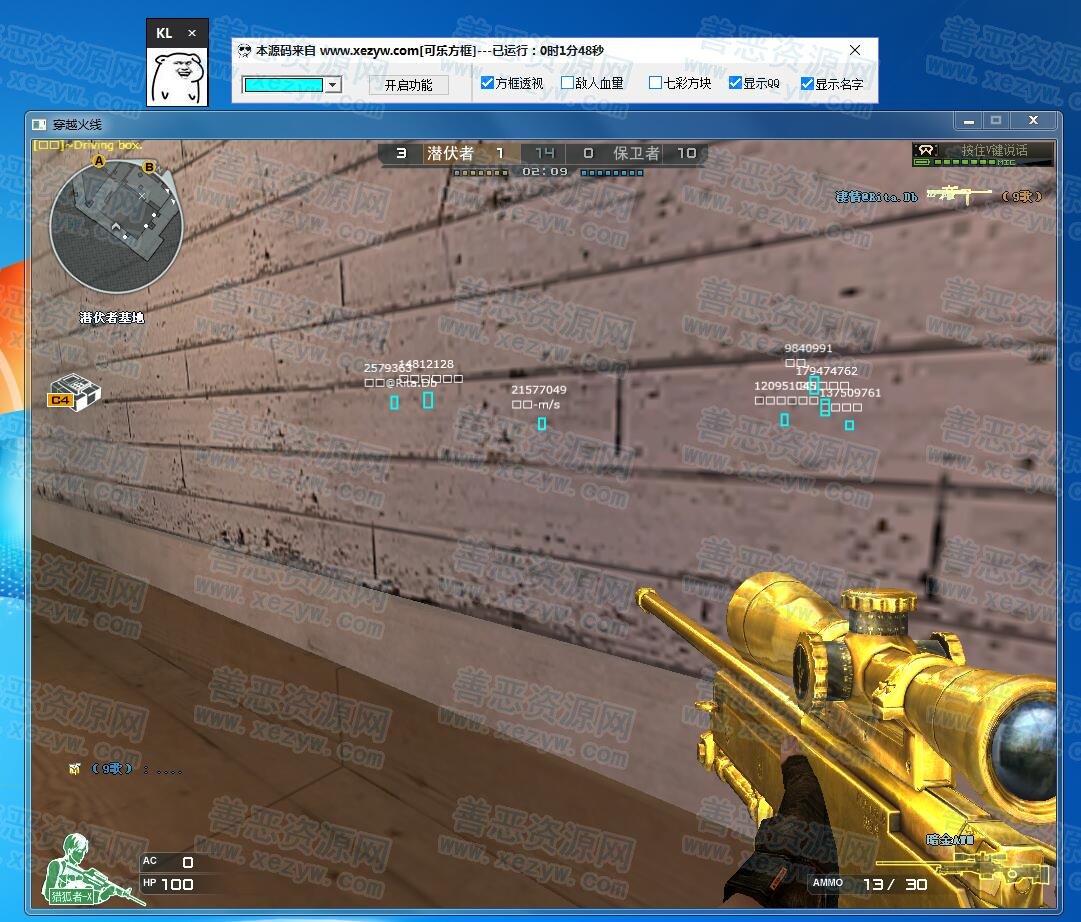The image size is (1081, 922).
Task: Close the KL floating widget
Action: coord(192,33)
